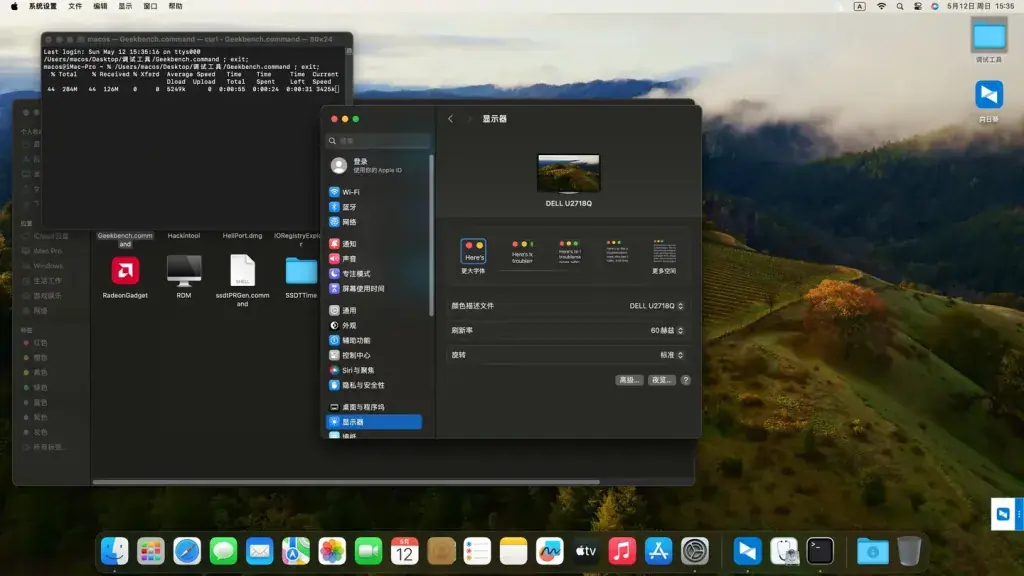The height and width of the screenshot is (576, 1024).
Task: Open the 显示 menu in menu bar
Action: pyautogui.click(x=125, y=6)
